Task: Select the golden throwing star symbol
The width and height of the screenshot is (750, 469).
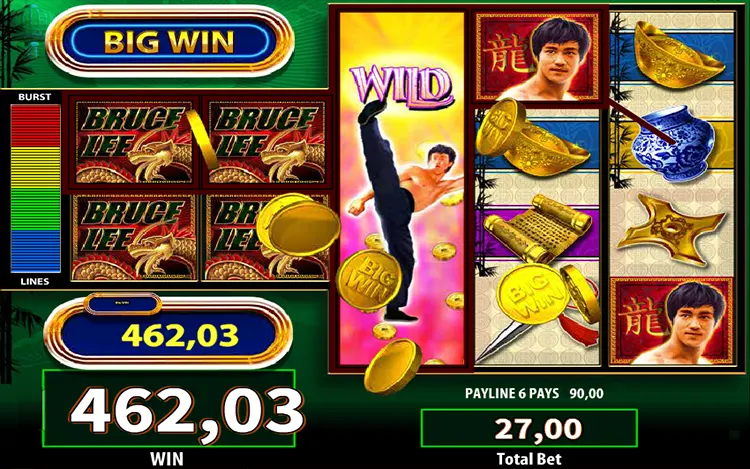Action: (669, 228)
